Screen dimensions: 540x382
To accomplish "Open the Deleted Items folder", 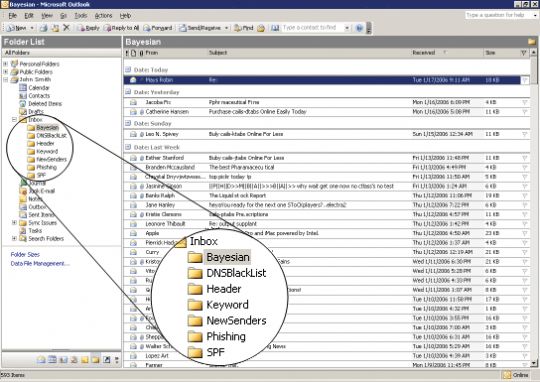I will 41,103.
